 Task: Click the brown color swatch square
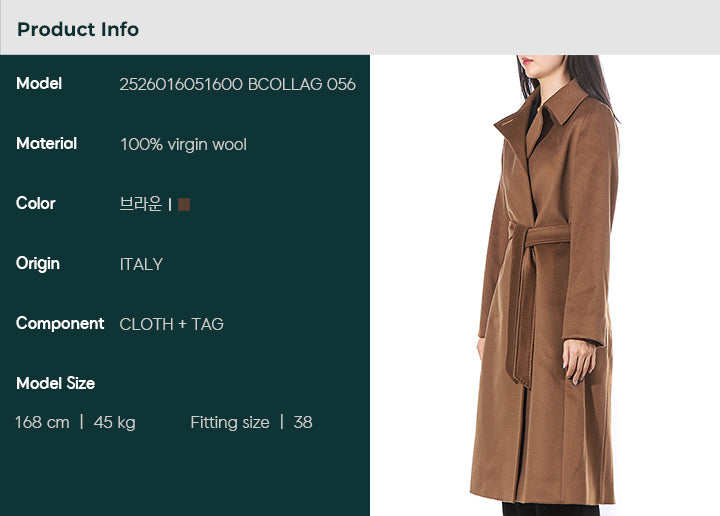184,204
